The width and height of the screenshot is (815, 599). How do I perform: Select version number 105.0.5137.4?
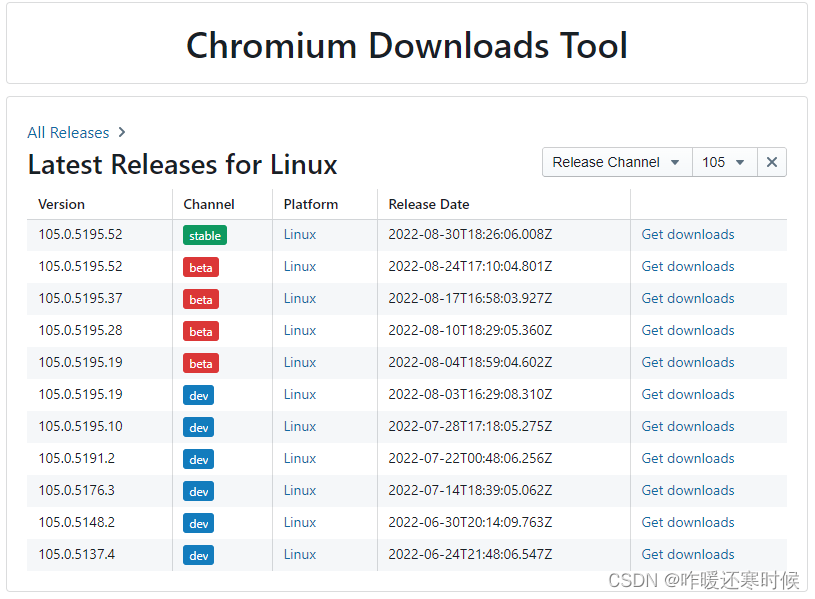(x=77, y=554)
